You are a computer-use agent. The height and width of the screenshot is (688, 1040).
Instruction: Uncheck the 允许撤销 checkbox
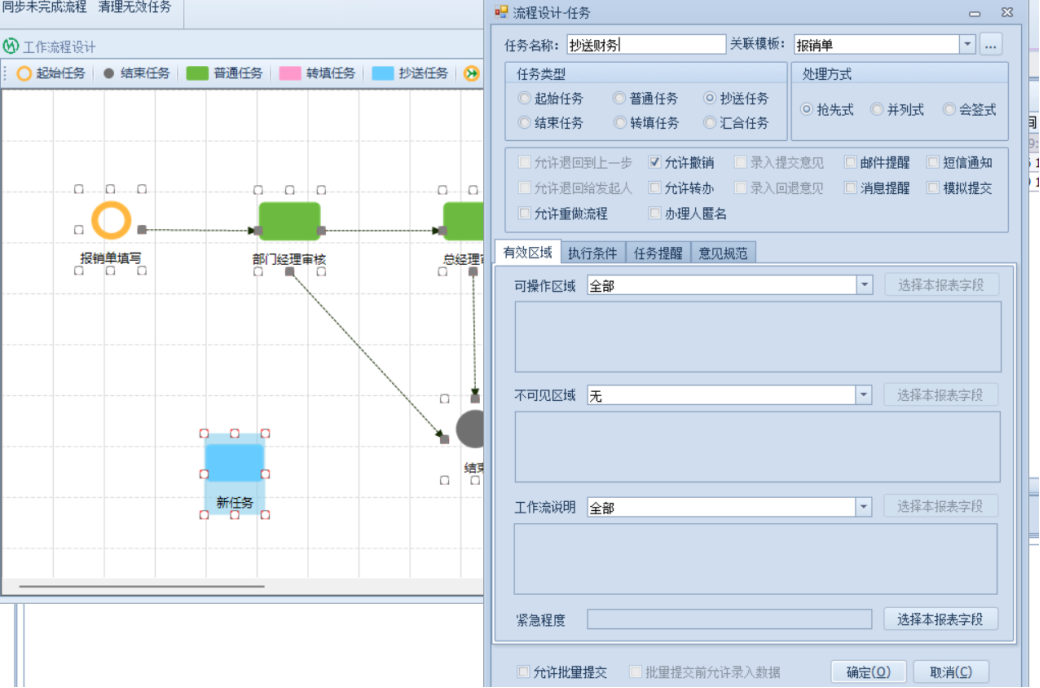[x=655, y=162]
